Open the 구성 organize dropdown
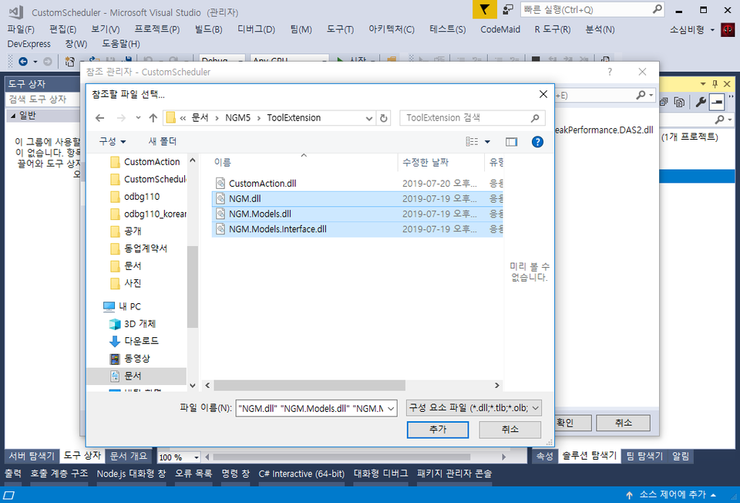The width and height of the screenshot is (740, 503). click(x=112, y=142)
